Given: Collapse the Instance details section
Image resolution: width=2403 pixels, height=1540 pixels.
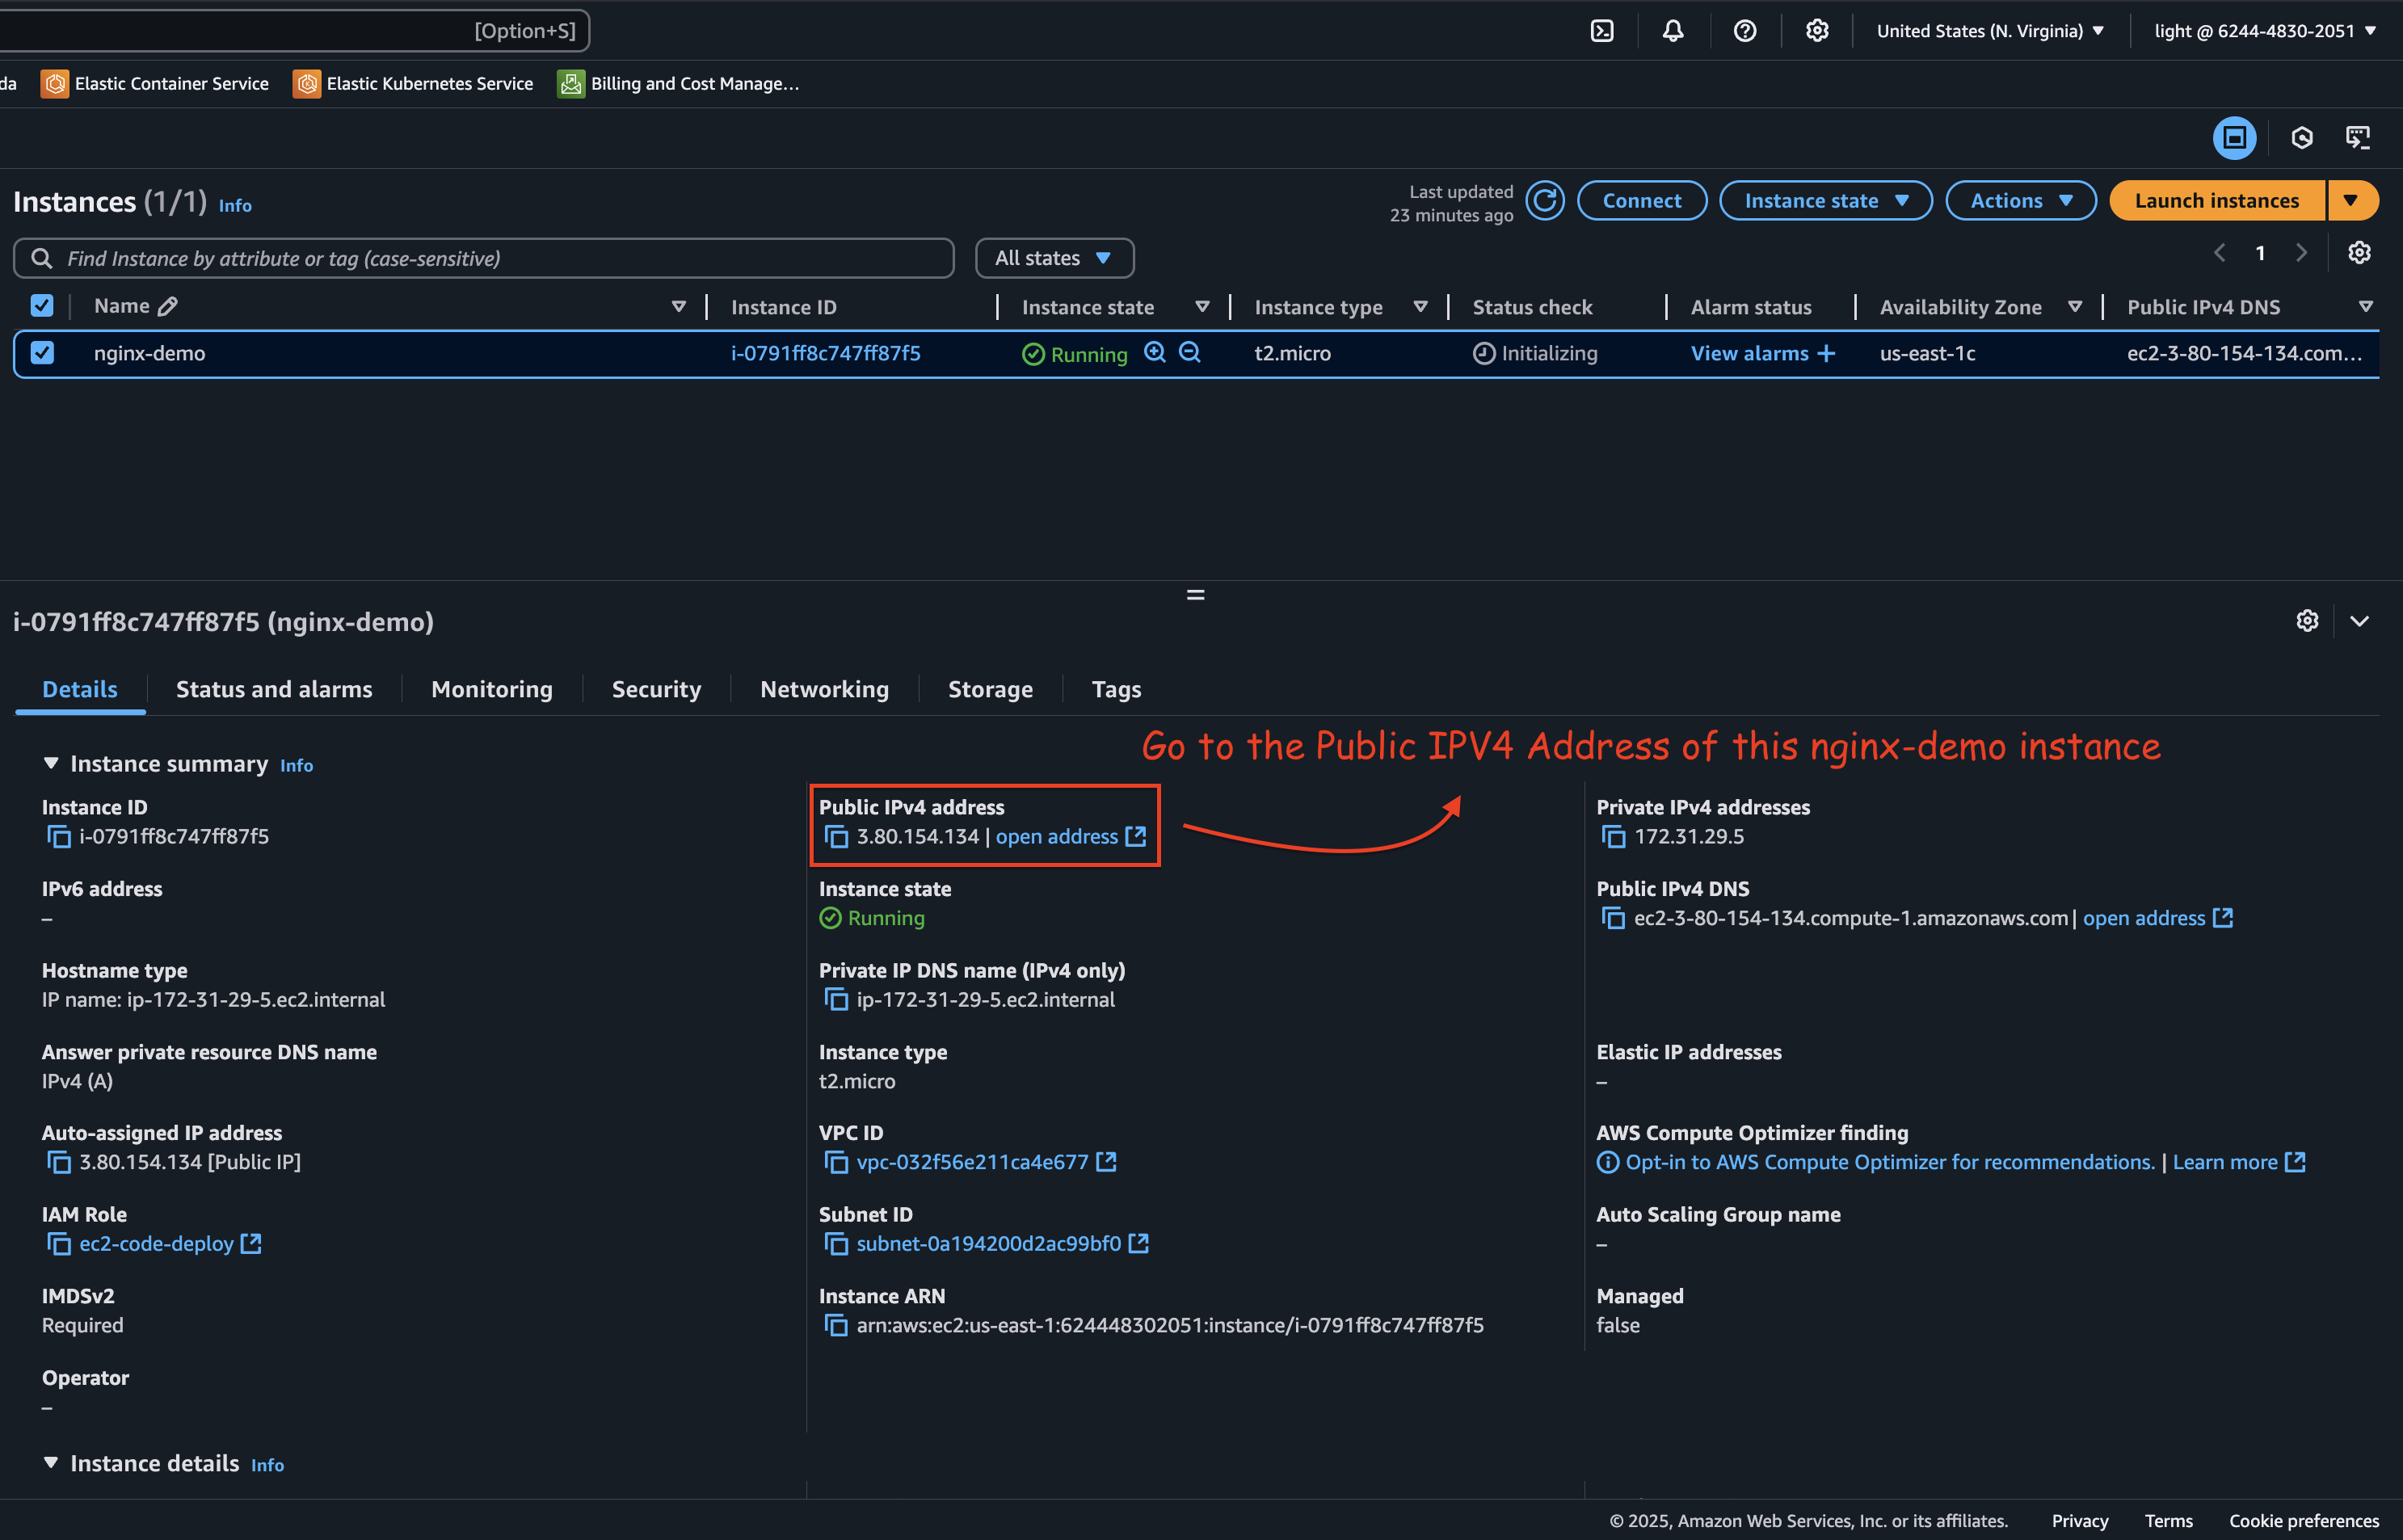Looking at the screenshot, I should [51, 1463].
